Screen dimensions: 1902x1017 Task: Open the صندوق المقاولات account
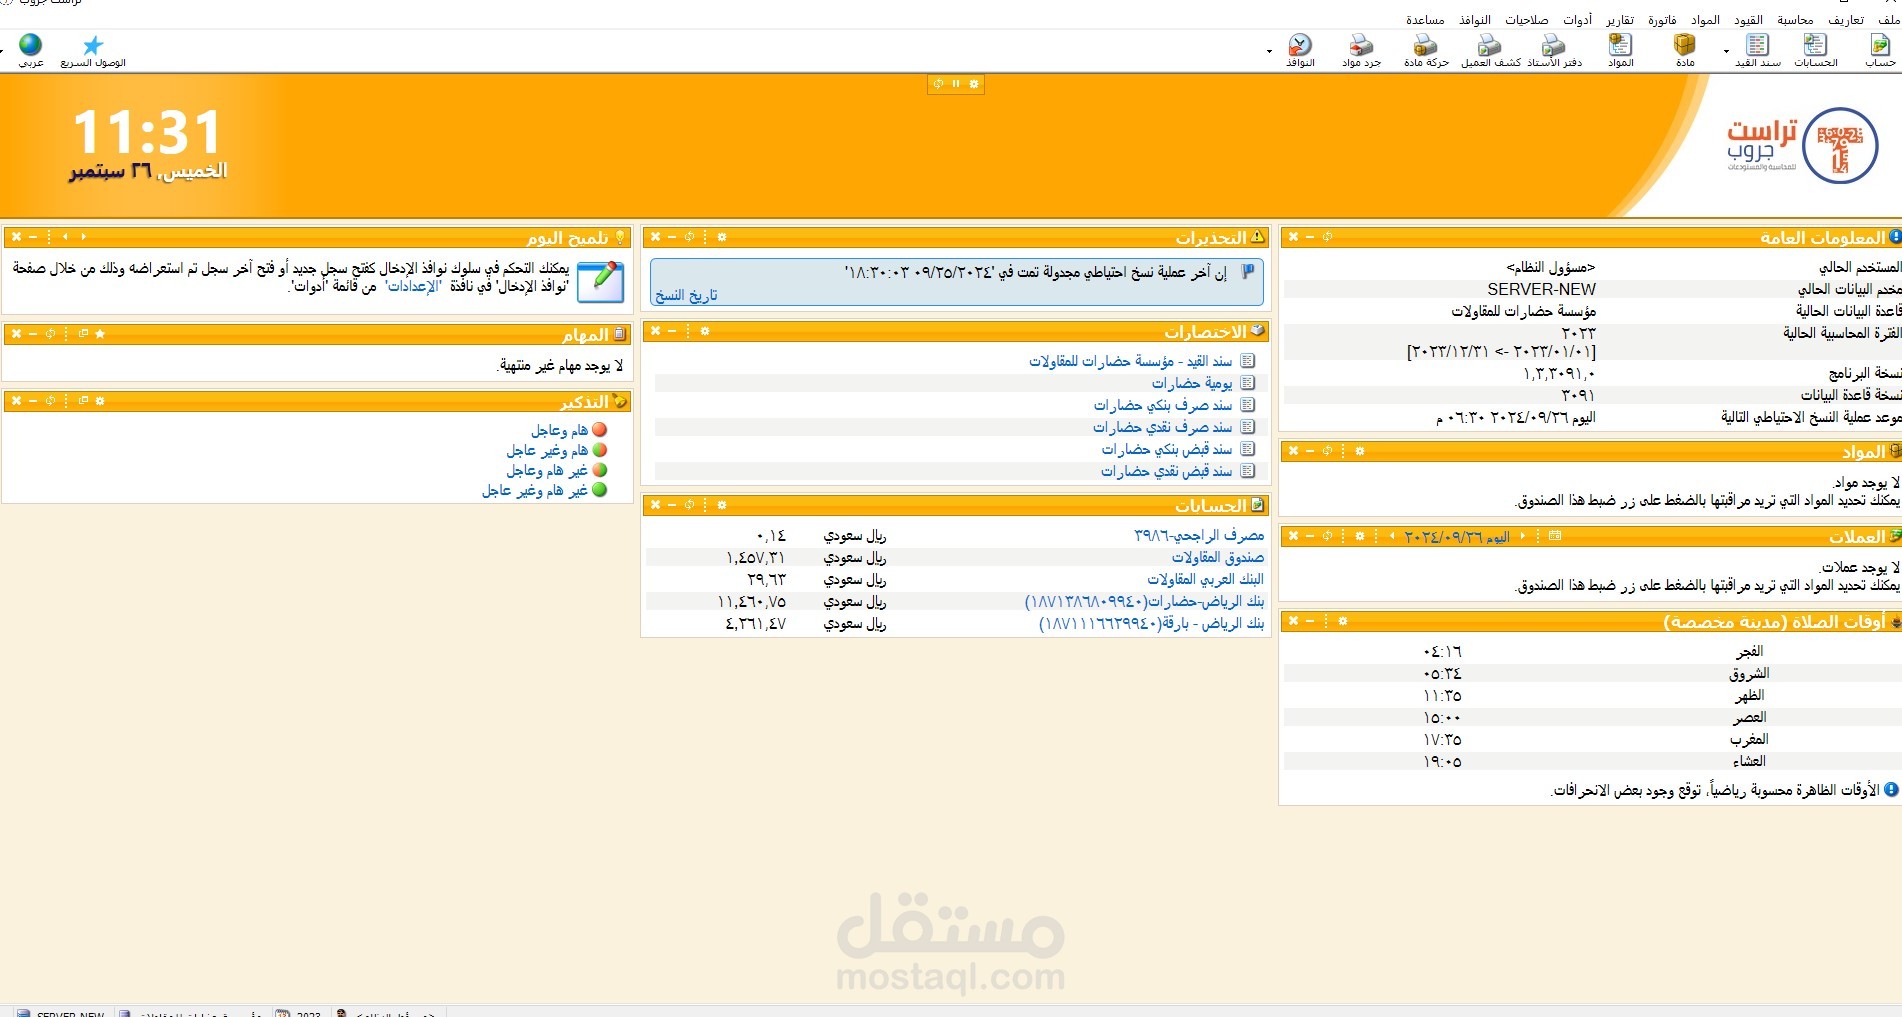point(1218,557)
